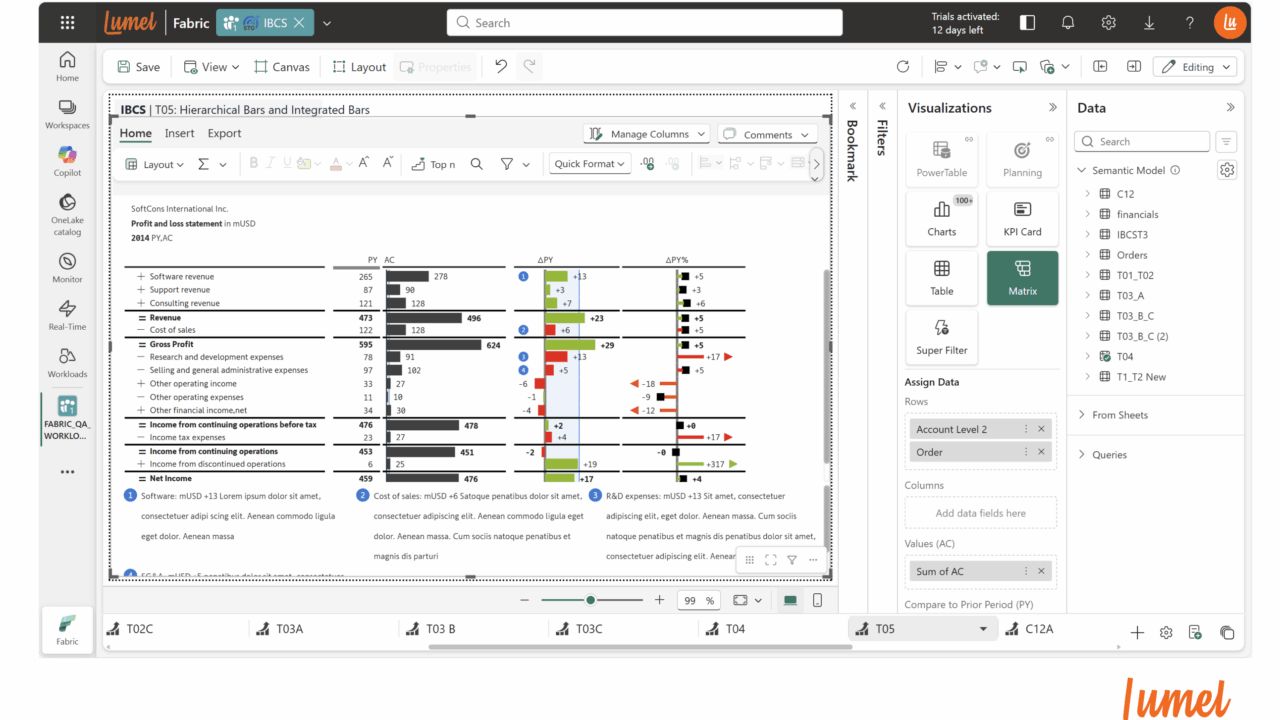This screenshot has width=1280, height=720.
Task: Click the zoom slider handle
Action: pos(591,600)
